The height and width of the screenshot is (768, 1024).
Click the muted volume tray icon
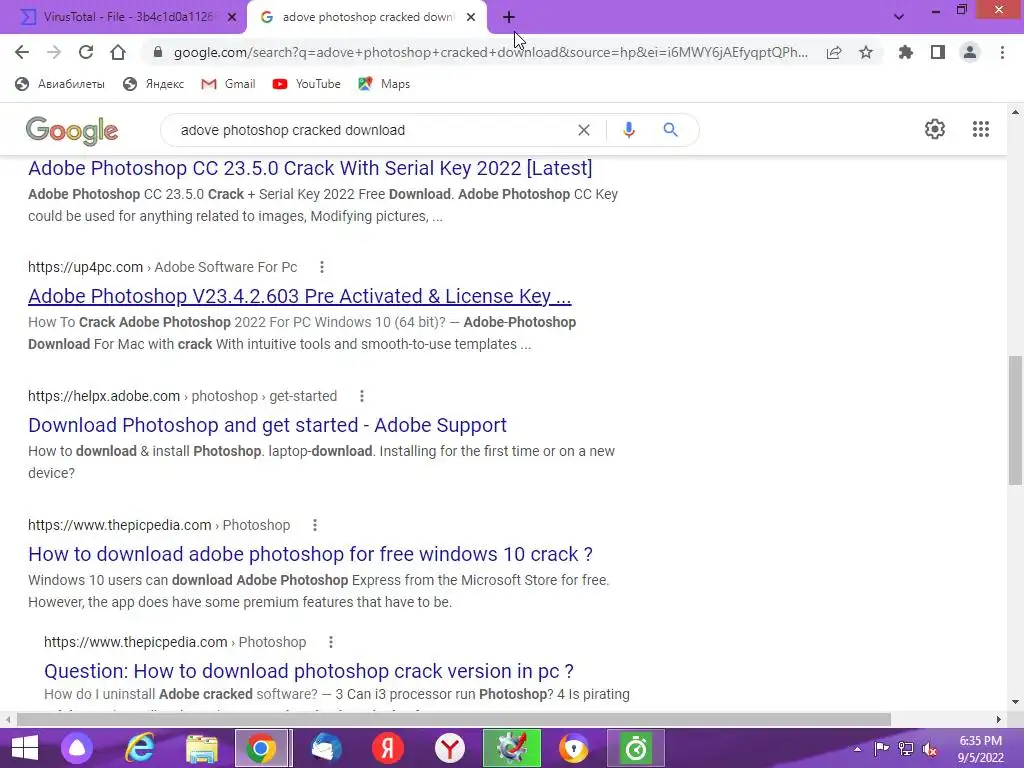click(930, 748)
